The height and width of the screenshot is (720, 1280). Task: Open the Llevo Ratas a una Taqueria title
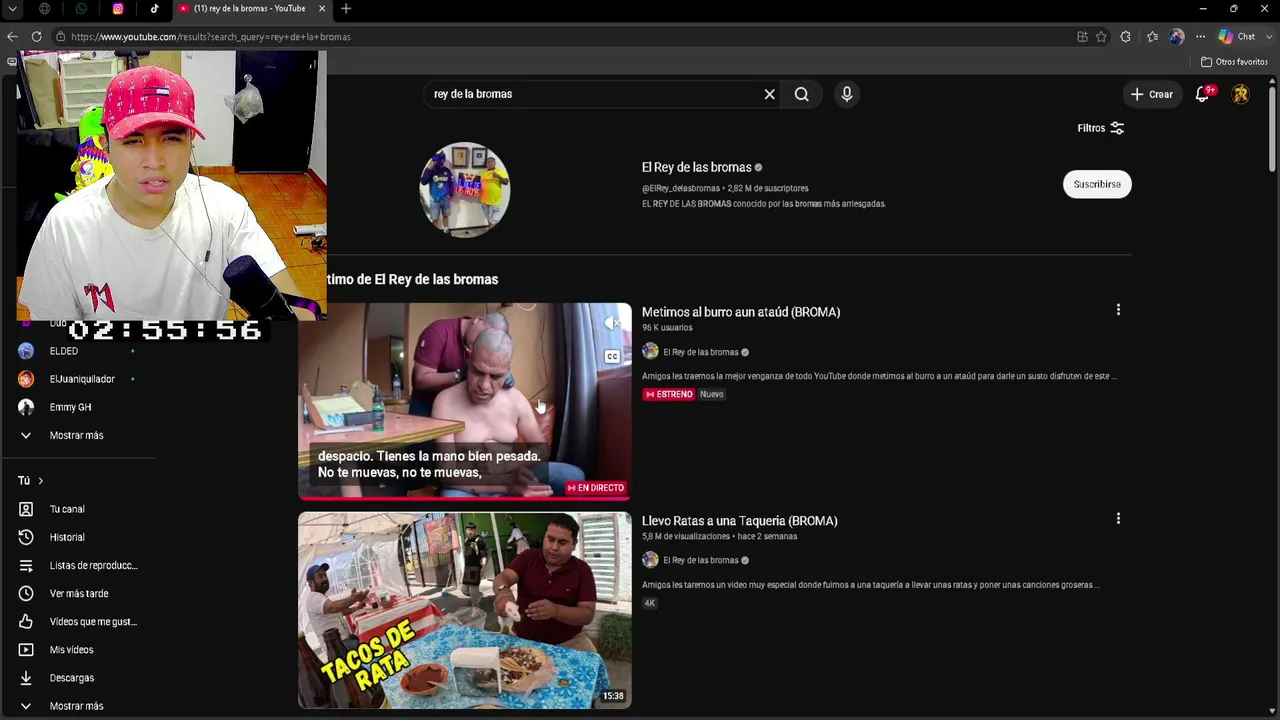pyautogui.click(x=740, y=521)
